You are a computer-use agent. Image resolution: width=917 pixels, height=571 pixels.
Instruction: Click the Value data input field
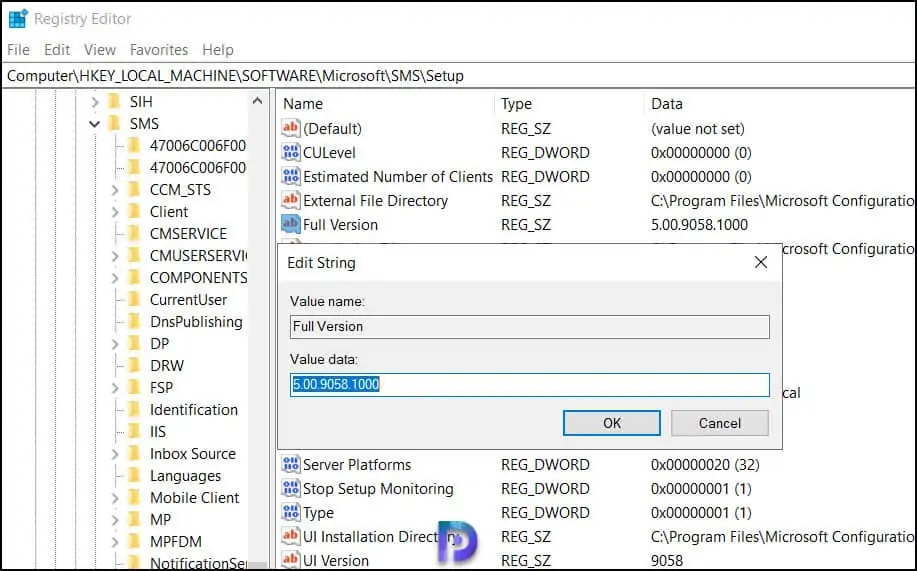point(529,385)
